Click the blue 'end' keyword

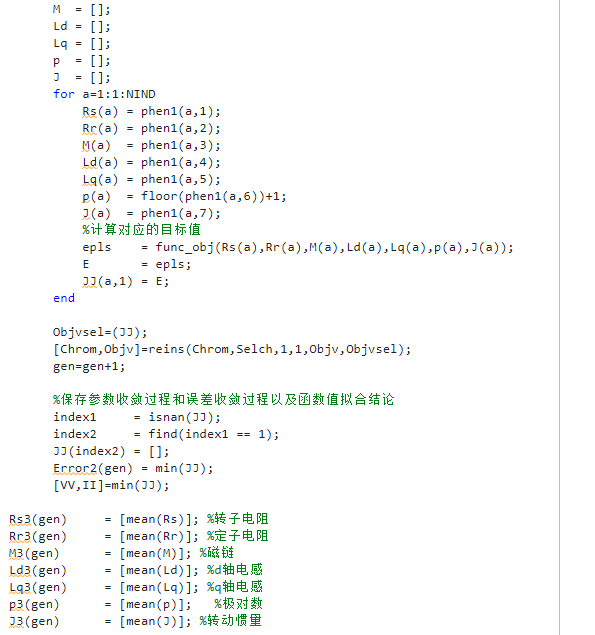pyautogui.click(x=64, y=298)
